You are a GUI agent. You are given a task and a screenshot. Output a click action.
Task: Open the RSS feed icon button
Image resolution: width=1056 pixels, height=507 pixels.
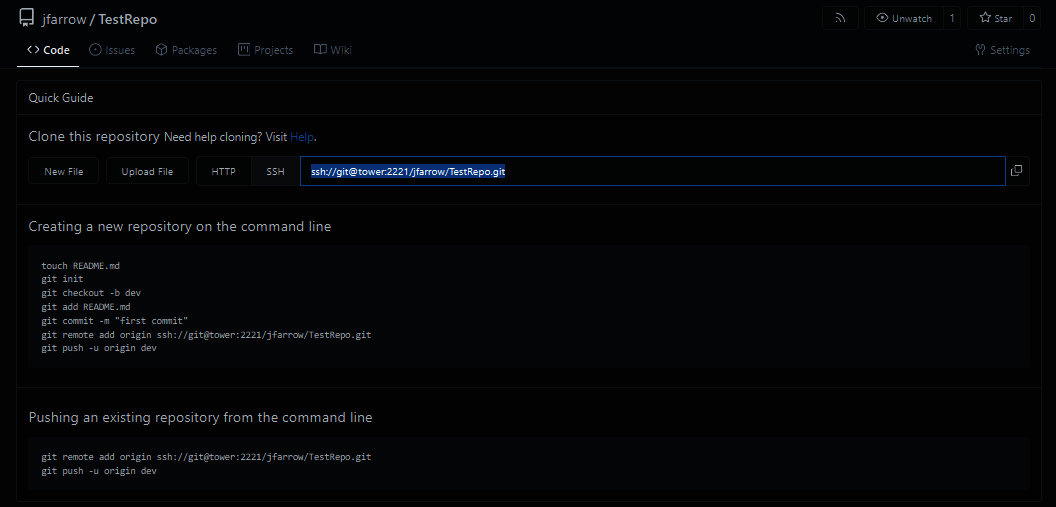point(840,18)
